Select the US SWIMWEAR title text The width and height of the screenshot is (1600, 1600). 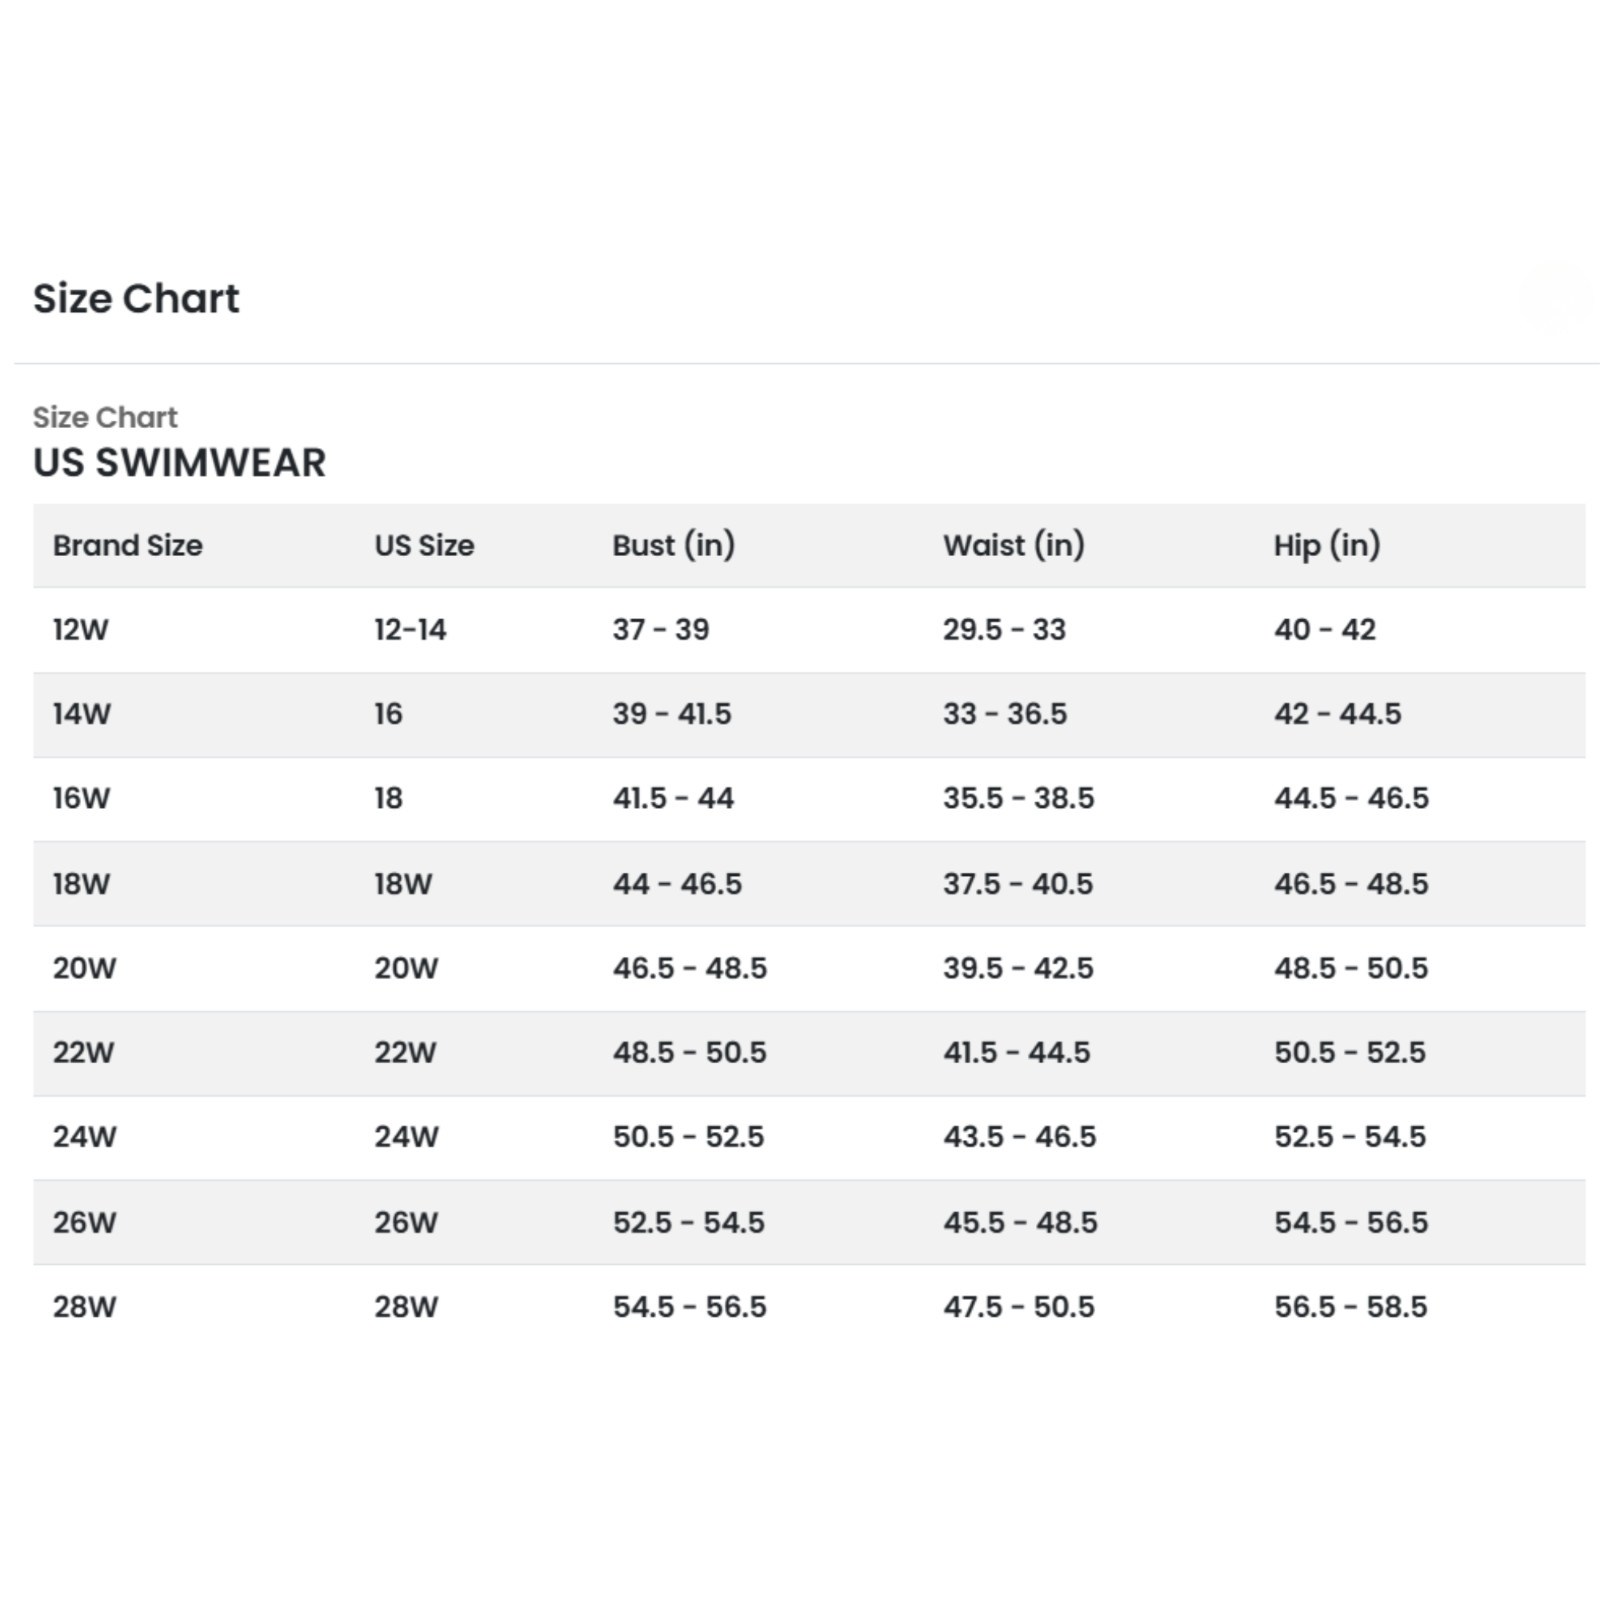(x=180, y=463)
